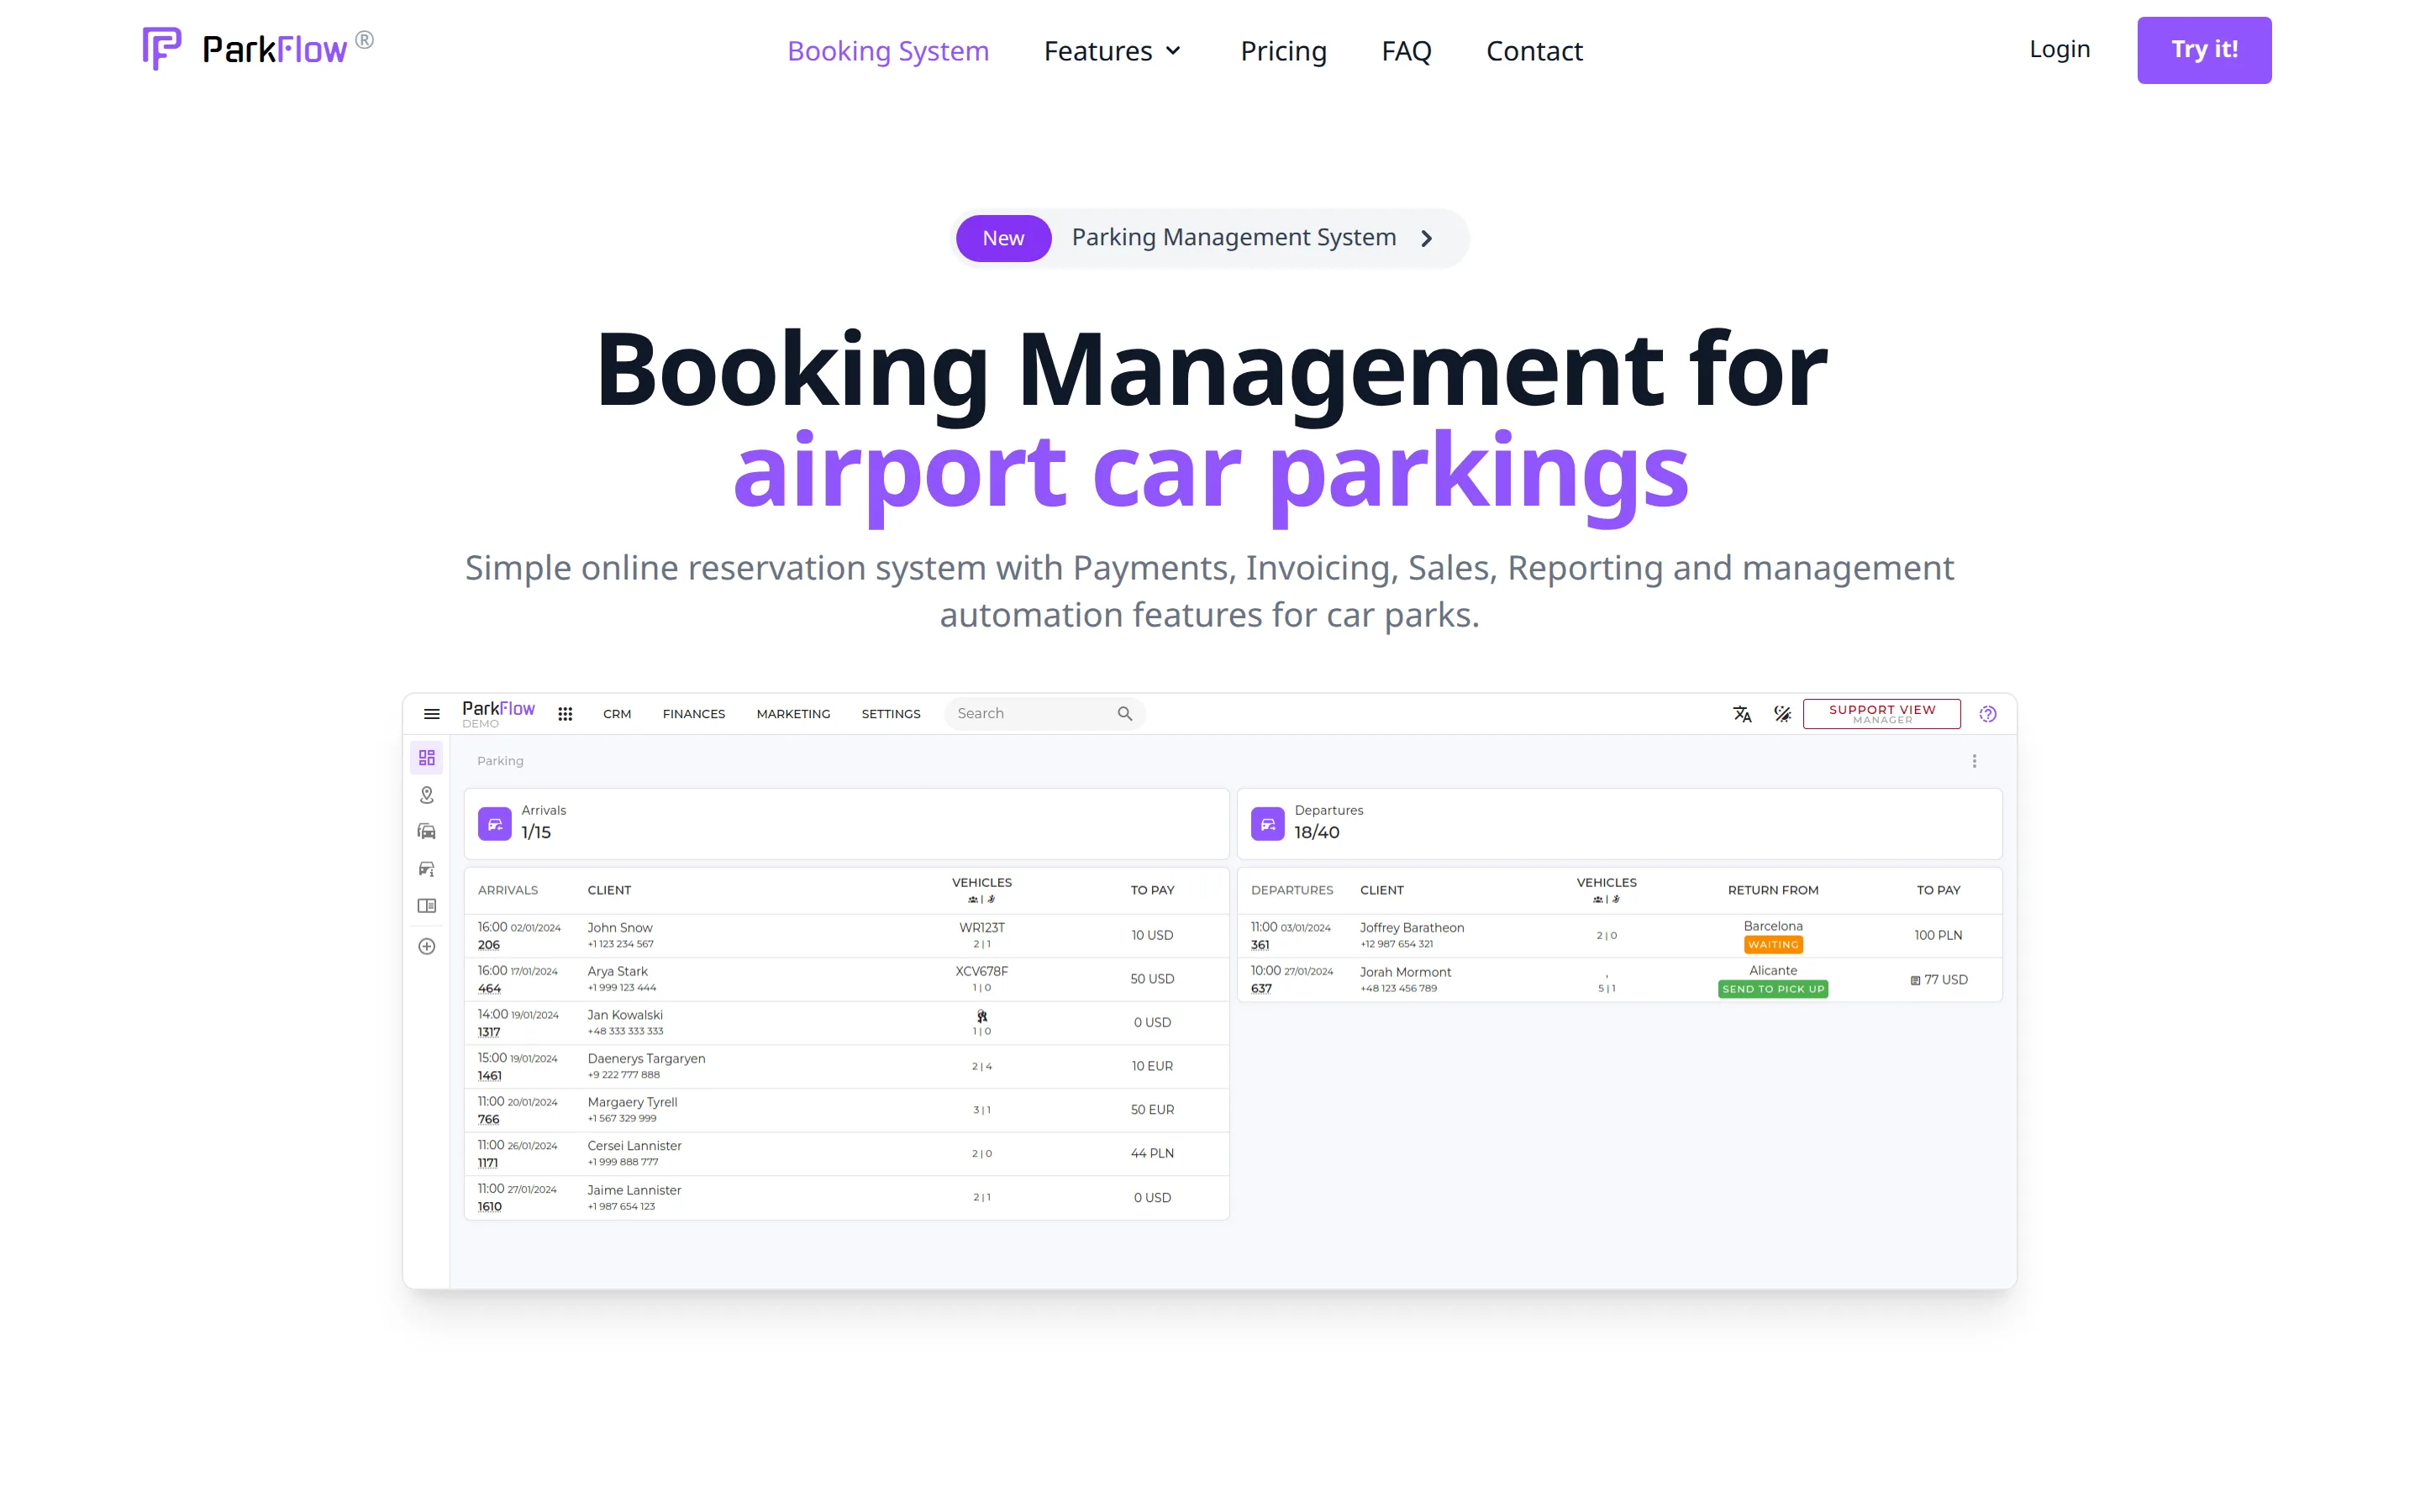
Task: Click the Joffrey Baratheon departure row
Action: pos(1620,936)
